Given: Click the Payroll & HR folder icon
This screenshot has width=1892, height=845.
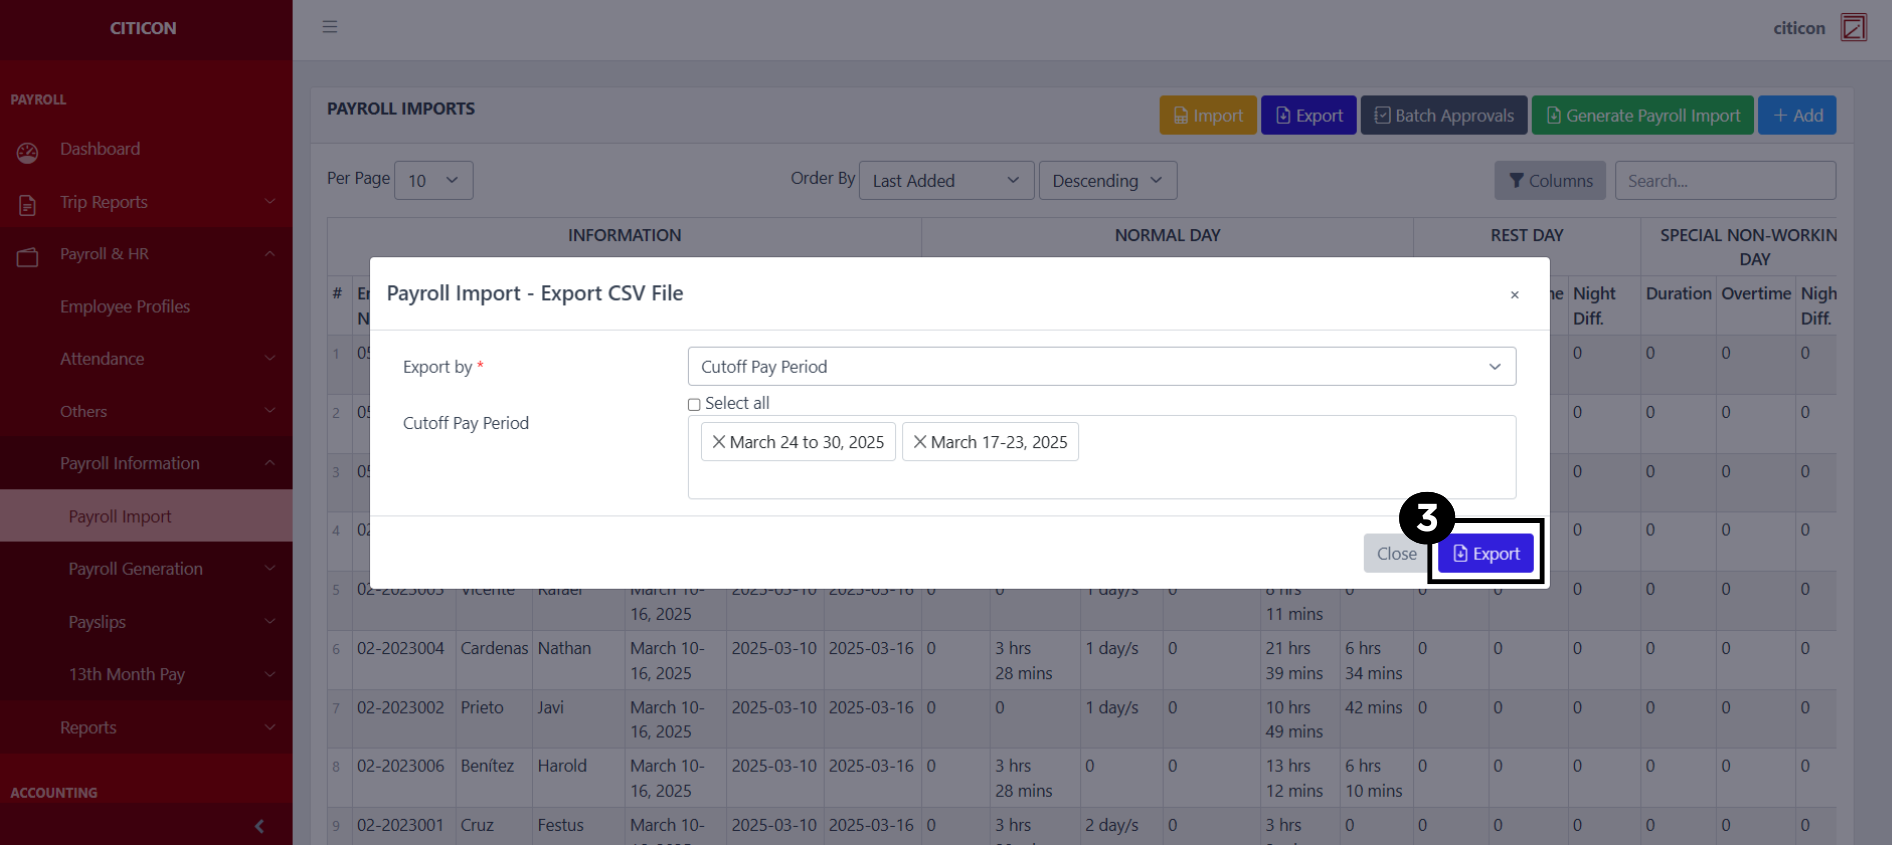Looking at the screenshot, I should pos(27,257).
